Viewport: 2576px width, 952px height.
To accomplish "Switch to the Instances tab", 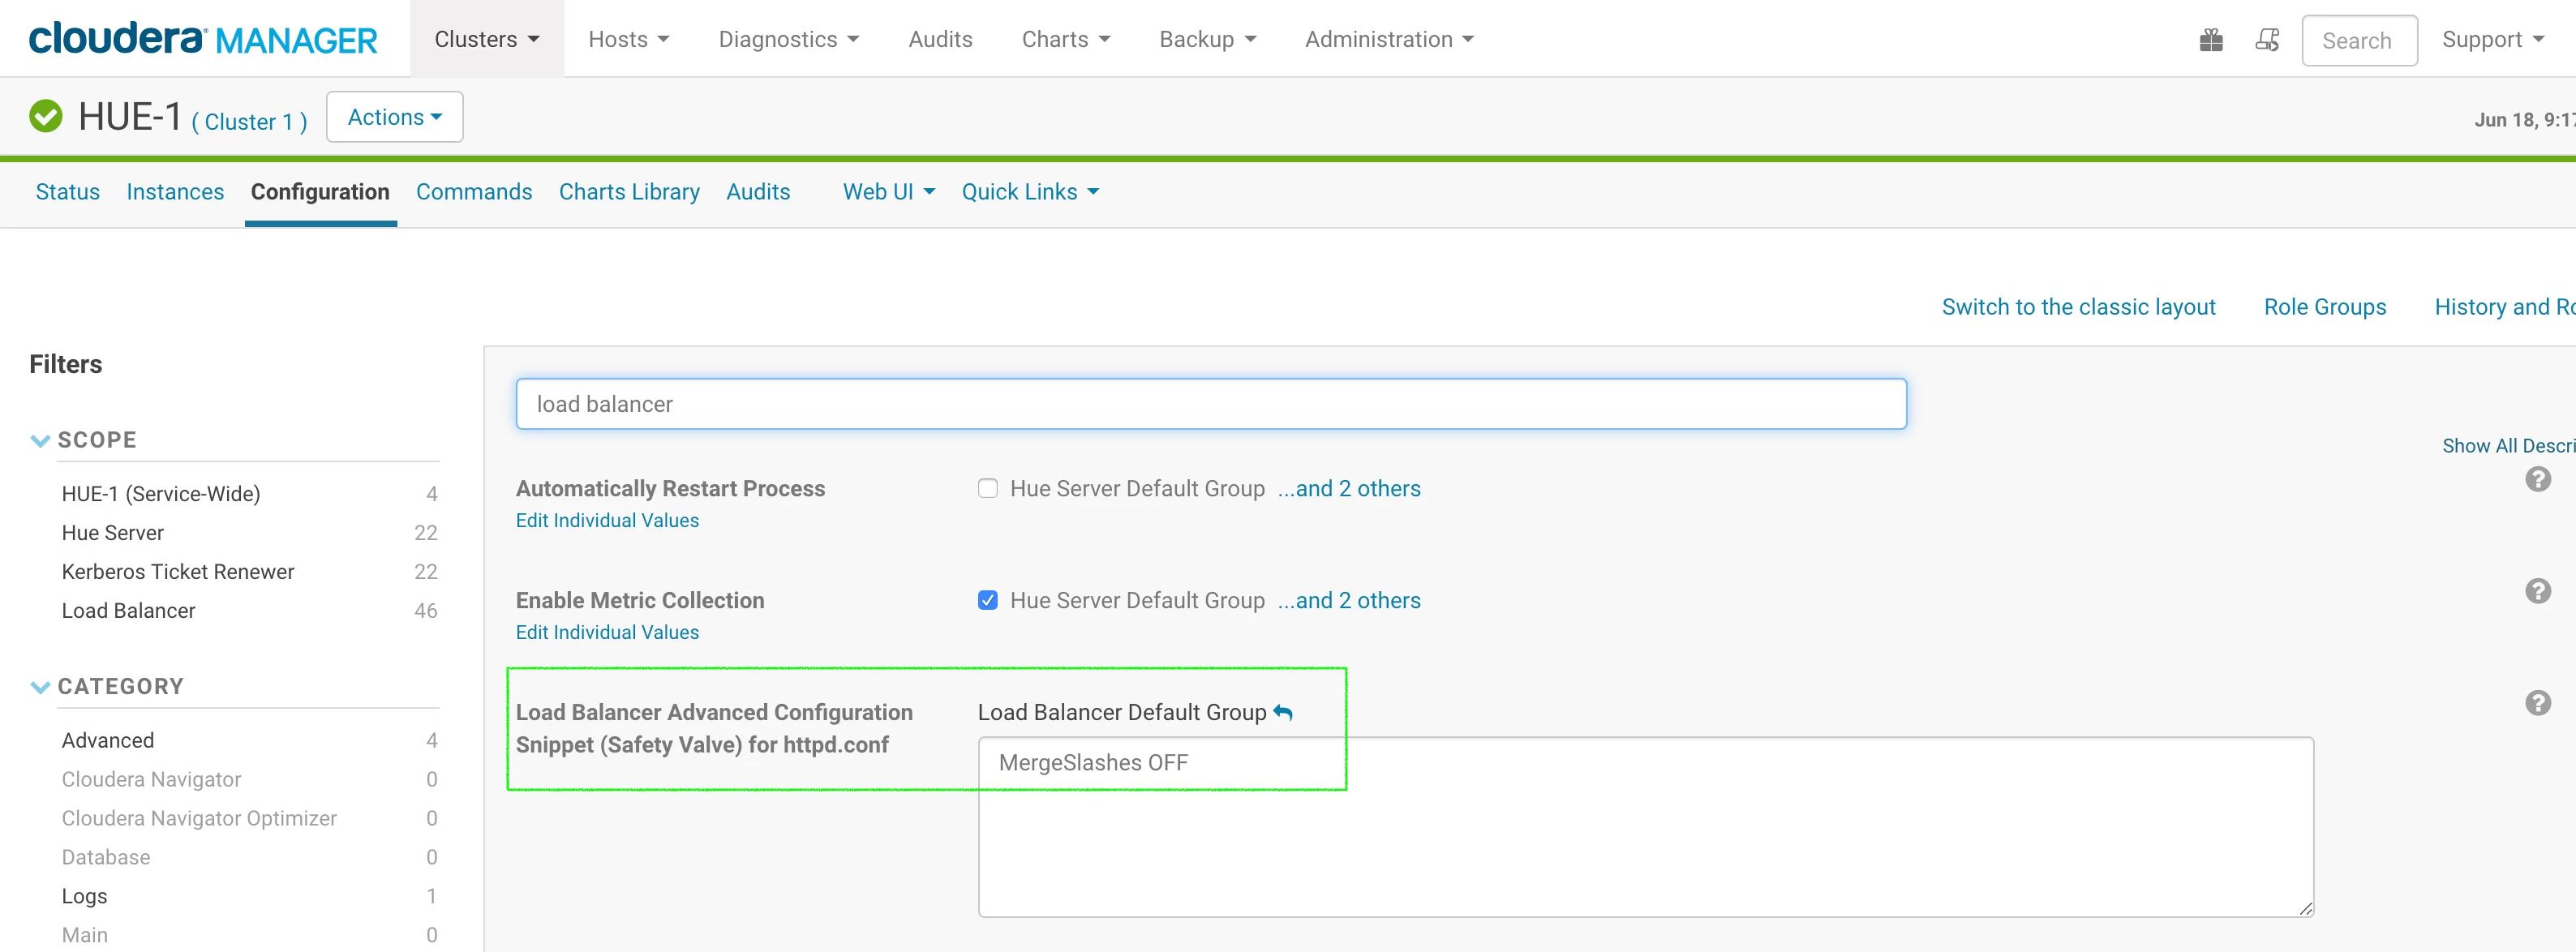I will pyautogui.click(x=175, y=192).
